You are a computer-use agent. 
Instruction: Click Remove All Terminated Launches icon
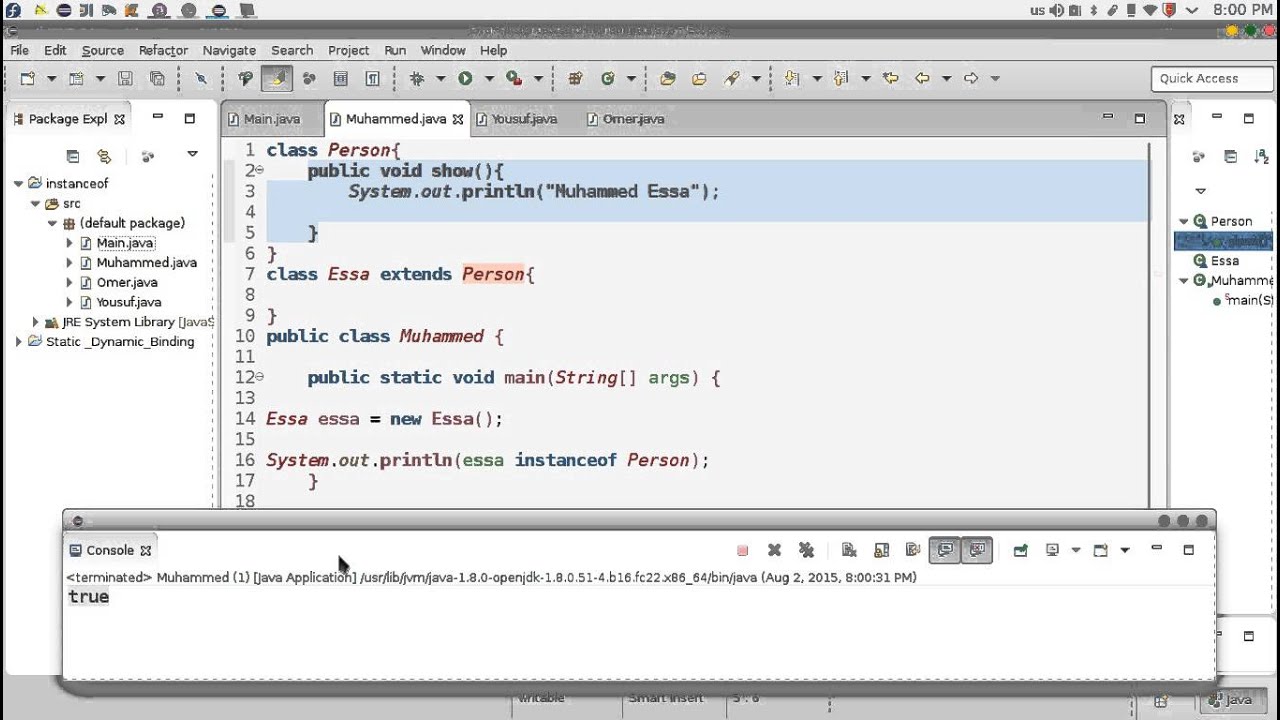[806, 550]
